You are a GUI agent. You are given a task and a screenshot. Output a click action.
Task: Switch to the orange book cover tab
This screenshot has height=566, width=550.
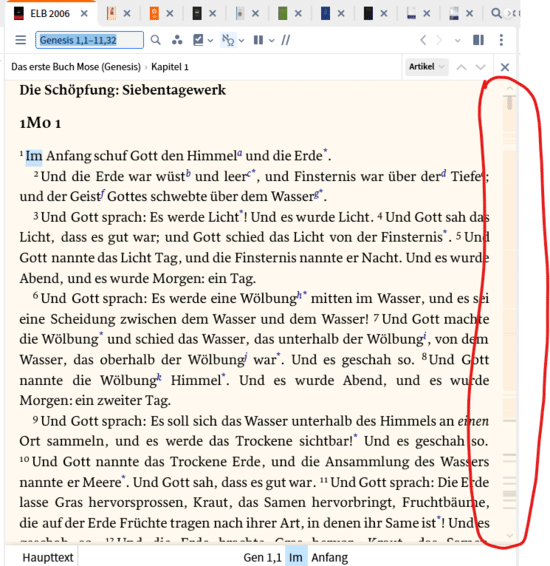point(154,14)
